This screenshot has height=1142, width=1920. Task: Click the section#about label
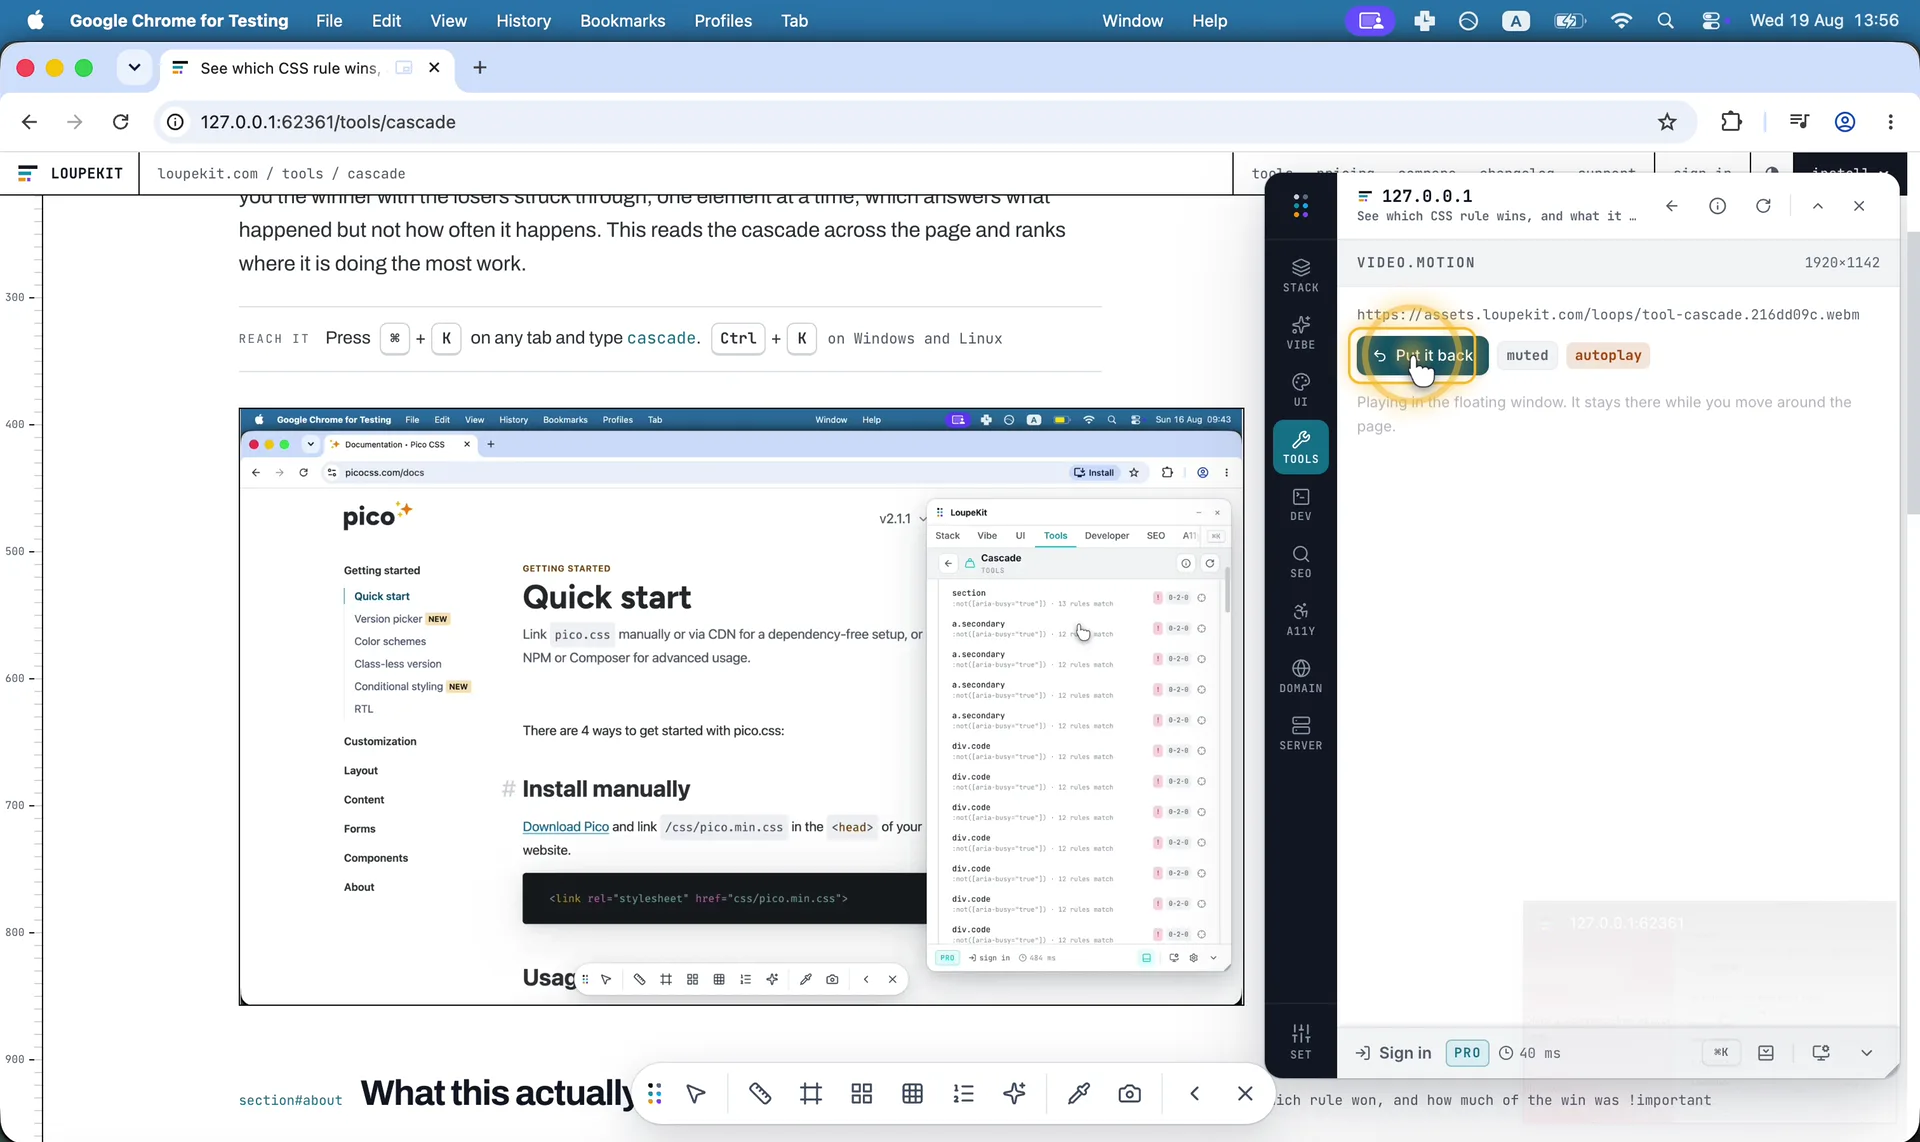tap(290, 1100)
